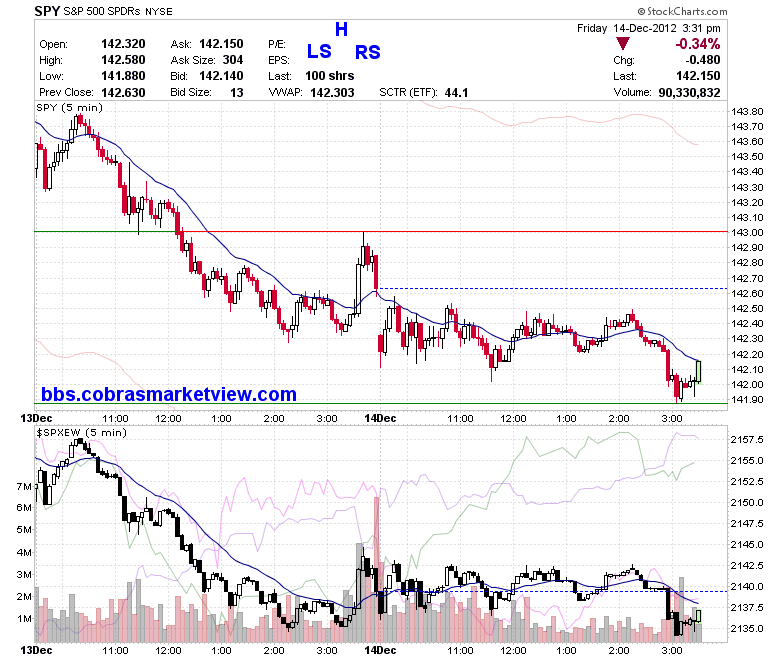The height and width of the screenshot is (659, 780).
Task: Click the VWAP value 142.303
Action: pyautogui.click(x=332, y=93)
